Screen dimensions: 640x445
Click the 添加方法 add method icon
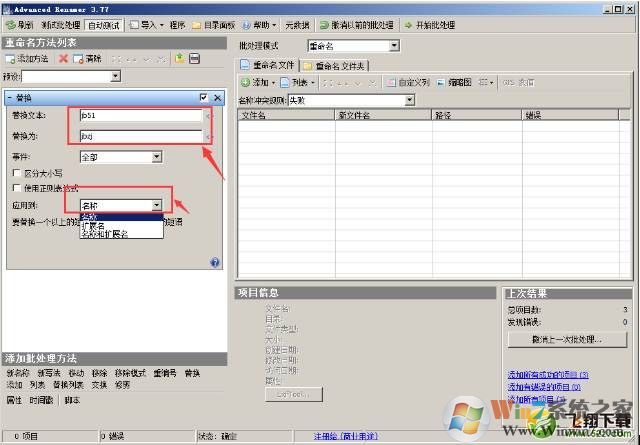pos(11,59)
